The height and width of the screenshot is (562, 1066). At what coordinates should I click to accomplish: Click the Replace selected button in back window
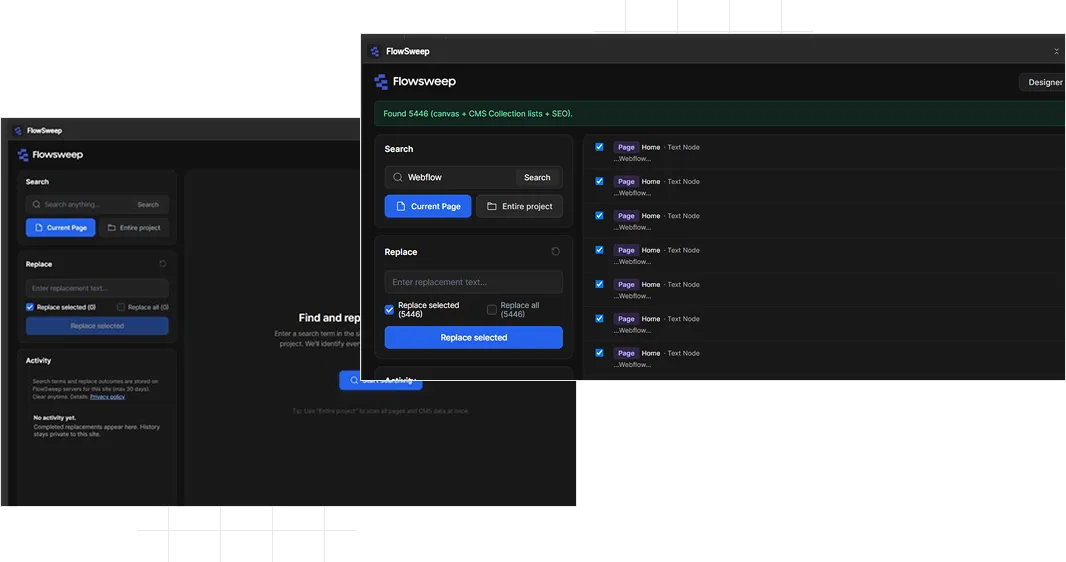97,326
